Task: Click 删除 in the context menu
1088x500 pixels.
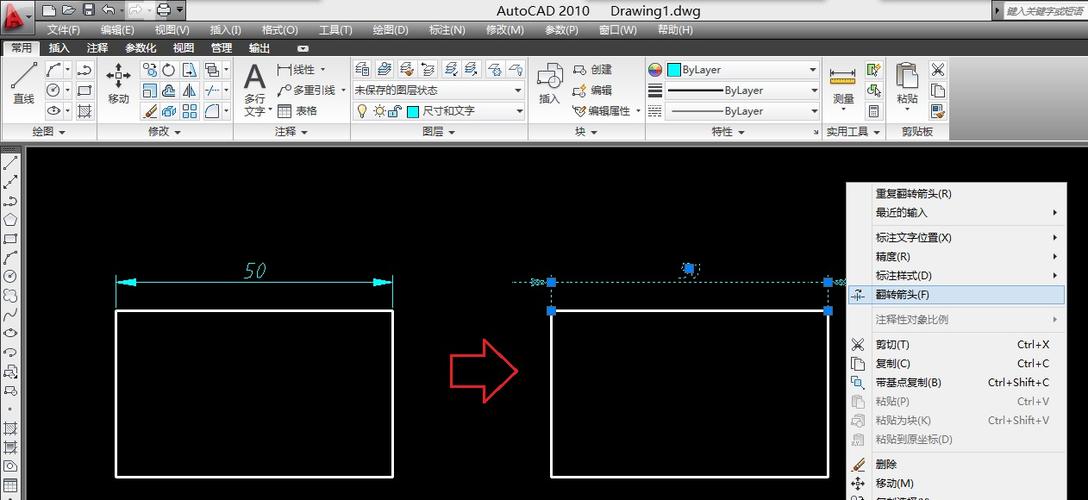Action: [x=957, y=465]
